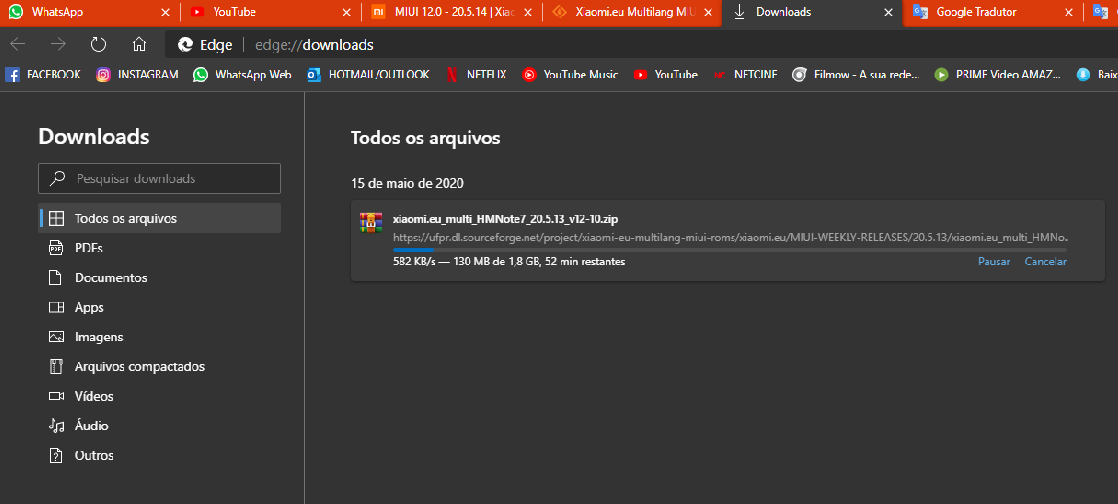The width and height of the screenshot is (1118, 504).
Task: Go to the home page icon
Action: coord(139,45)
